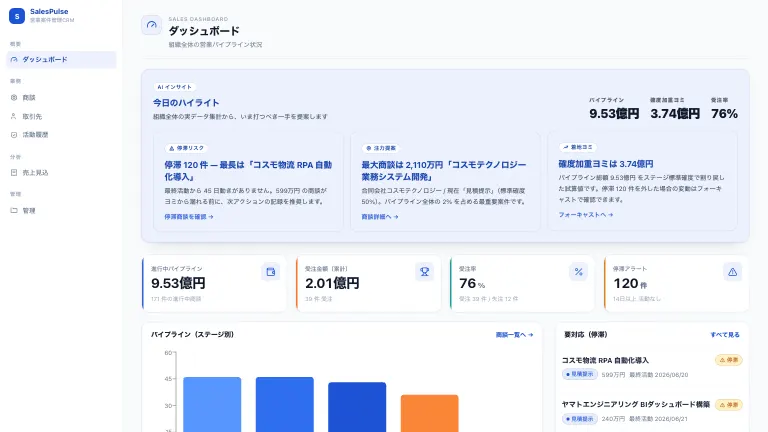Click the 着地ヨミ tag
Viewport: 768px width, 432px height.
click(578, 147)
